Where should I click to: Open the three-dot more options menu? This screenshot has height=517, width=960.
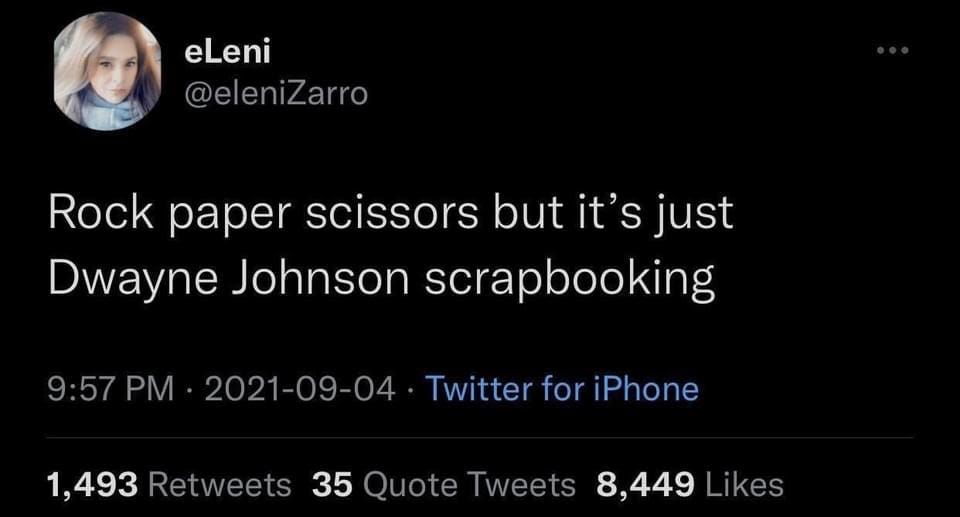[893, 50]
